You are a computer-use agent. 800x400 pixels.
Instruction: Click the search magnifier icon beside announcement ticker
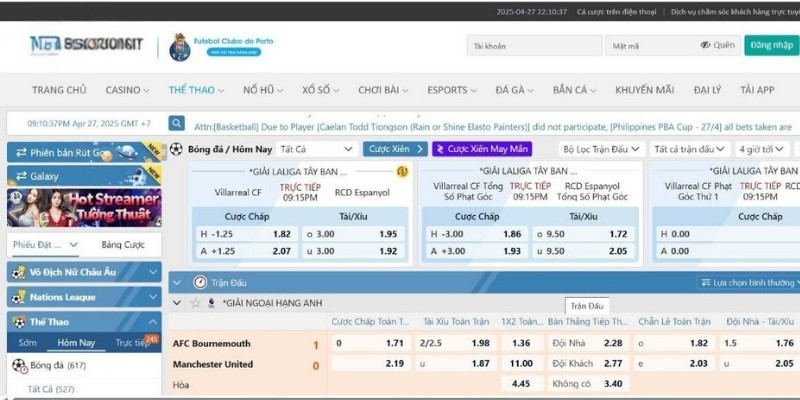[177, 124]
